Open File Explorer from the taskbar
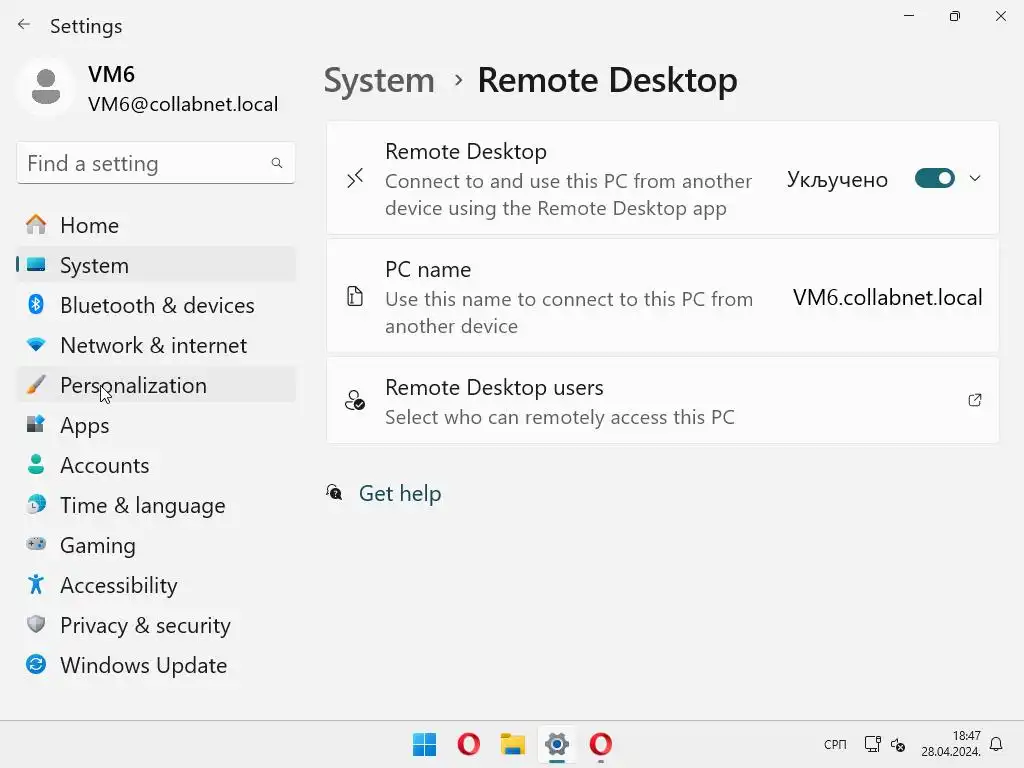This screenshot has height=768, width=1024. pyautogui.click(x=513, y=744)
